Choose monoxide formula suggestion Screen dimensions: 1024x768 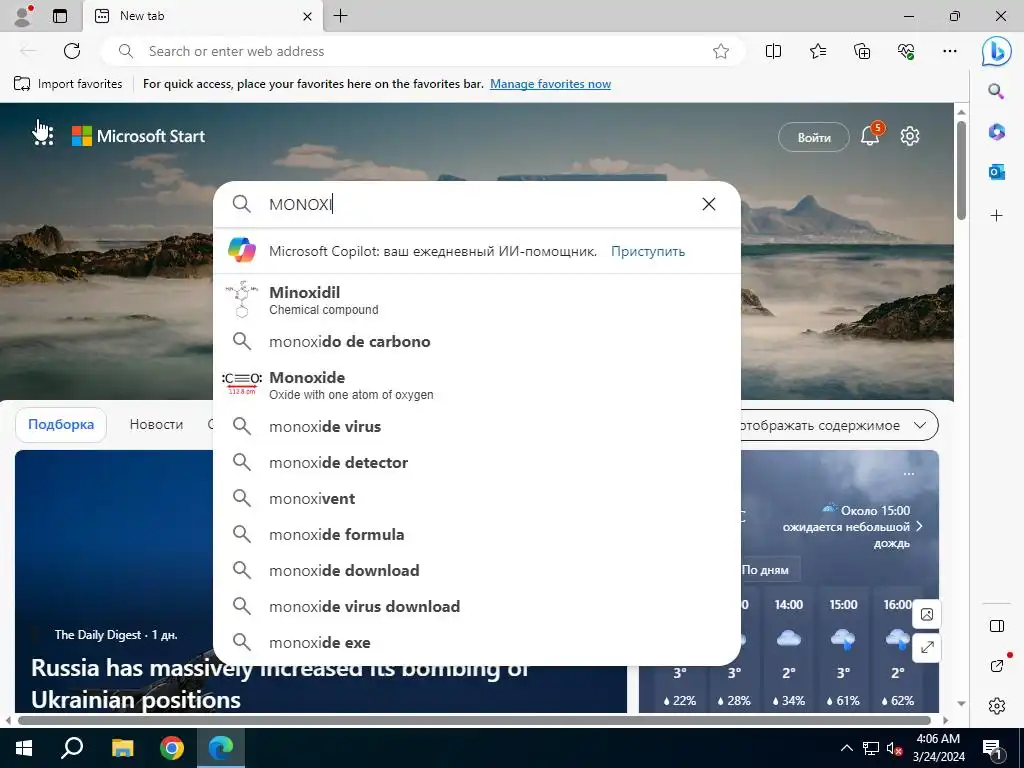[477, 534]
